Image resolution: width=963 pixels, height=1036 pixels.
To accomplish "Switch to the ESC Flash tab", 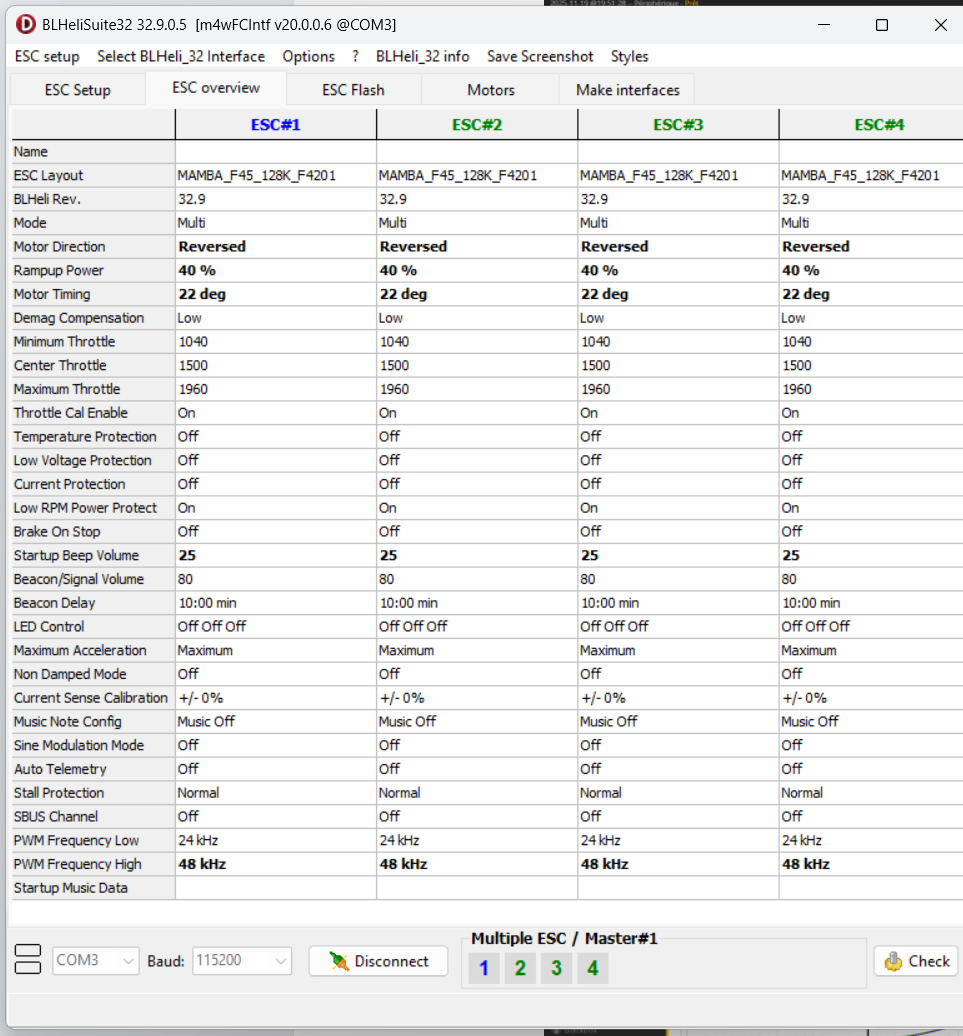I will pos(353,90).
